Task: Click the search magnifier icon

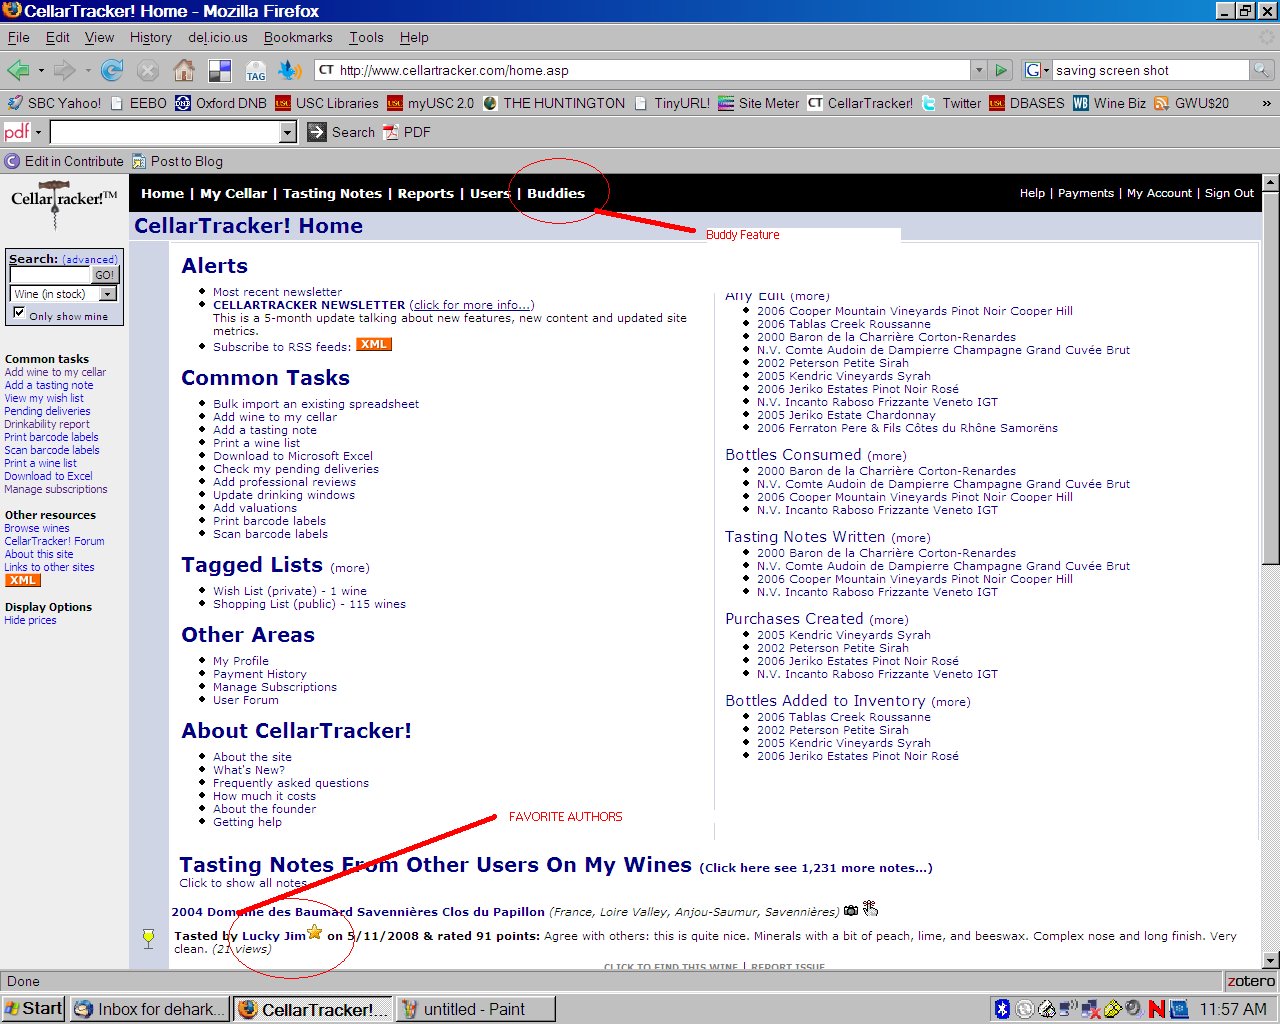Action: [1262, 70]
